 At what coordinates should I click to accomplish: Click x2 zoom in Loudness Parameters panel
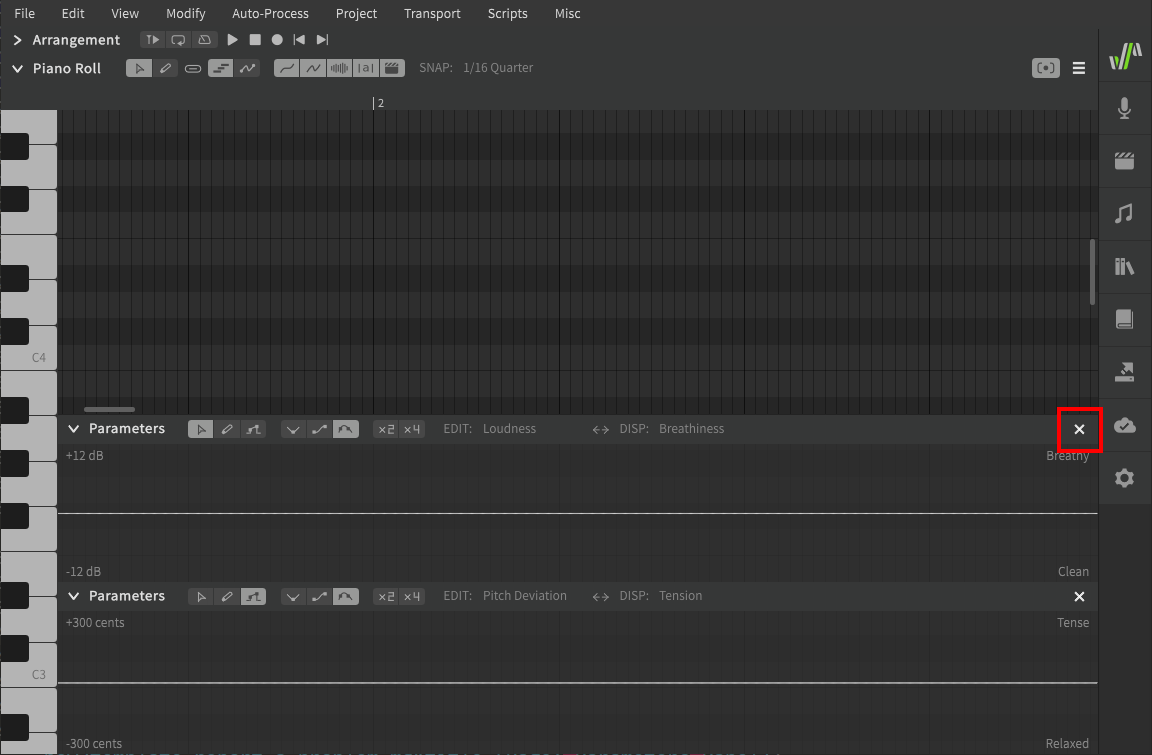pyautogui.click(x=386, y=430)
